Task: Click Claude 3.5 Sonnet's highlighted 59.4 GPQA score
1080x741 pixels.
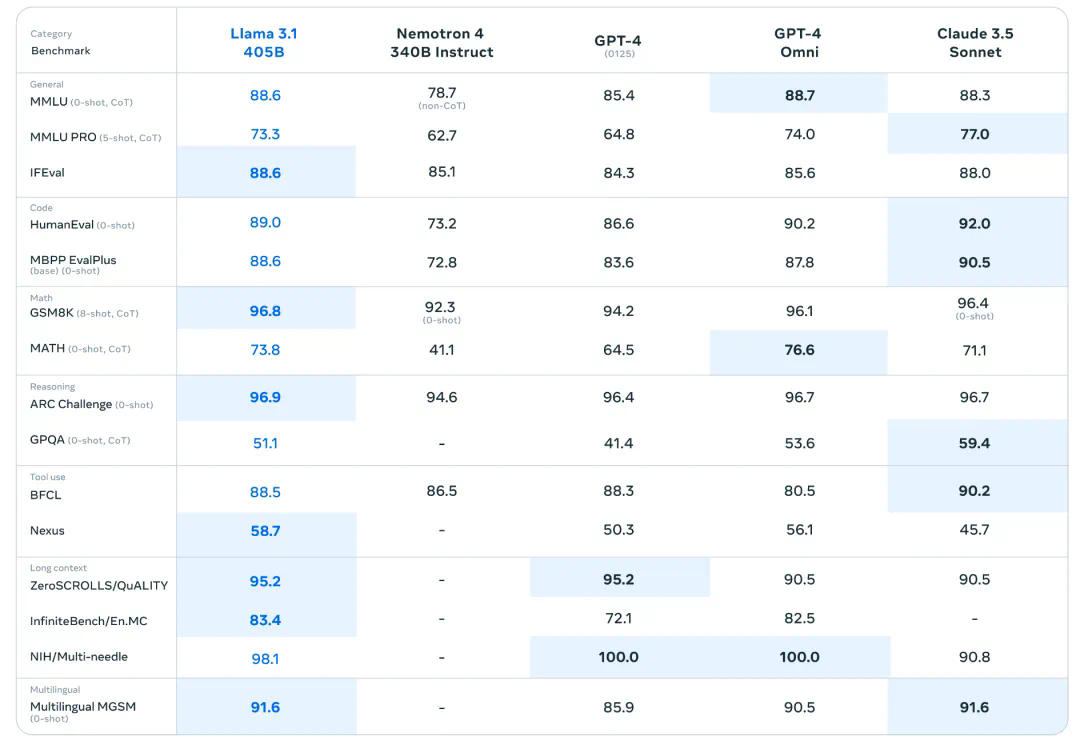Action: 974,443
